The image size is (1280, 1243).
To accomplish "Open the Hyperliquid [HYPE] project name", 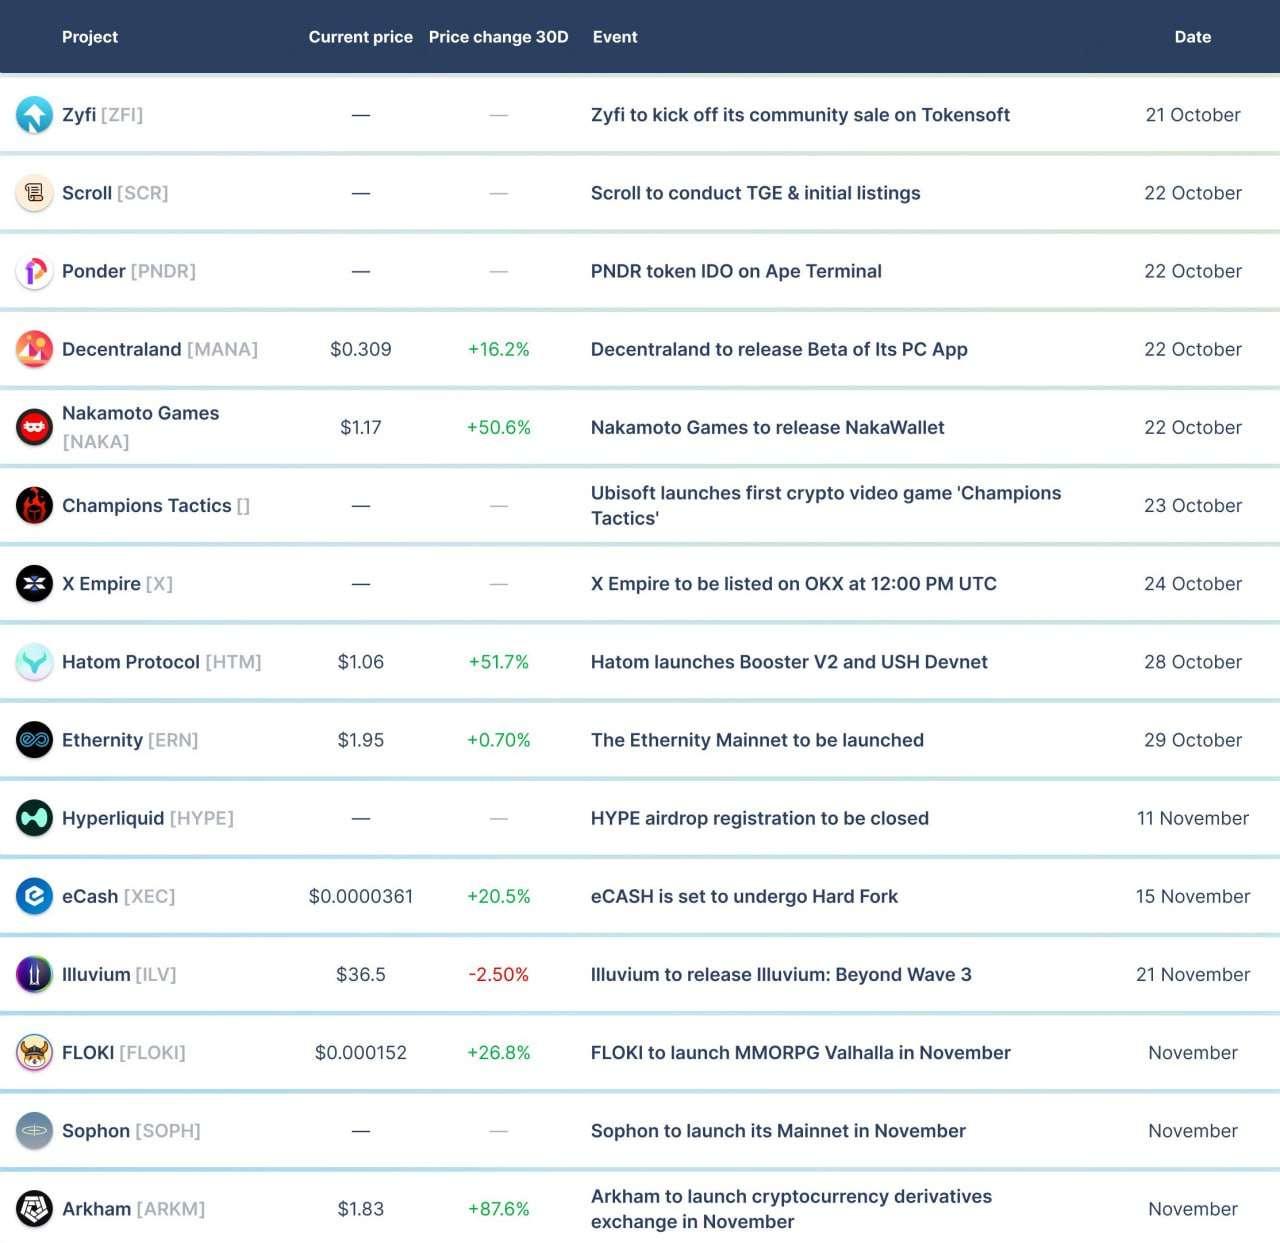I will 148,818.
